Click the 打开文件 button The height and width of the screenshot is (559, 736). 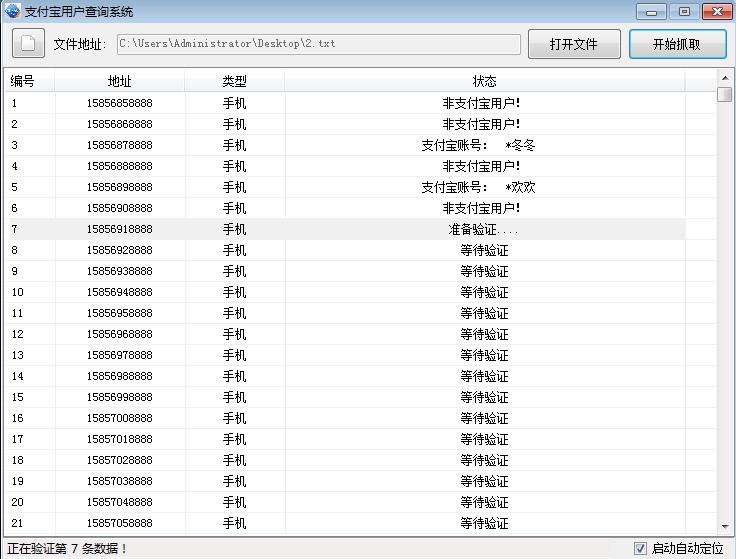tap(574, 44)
